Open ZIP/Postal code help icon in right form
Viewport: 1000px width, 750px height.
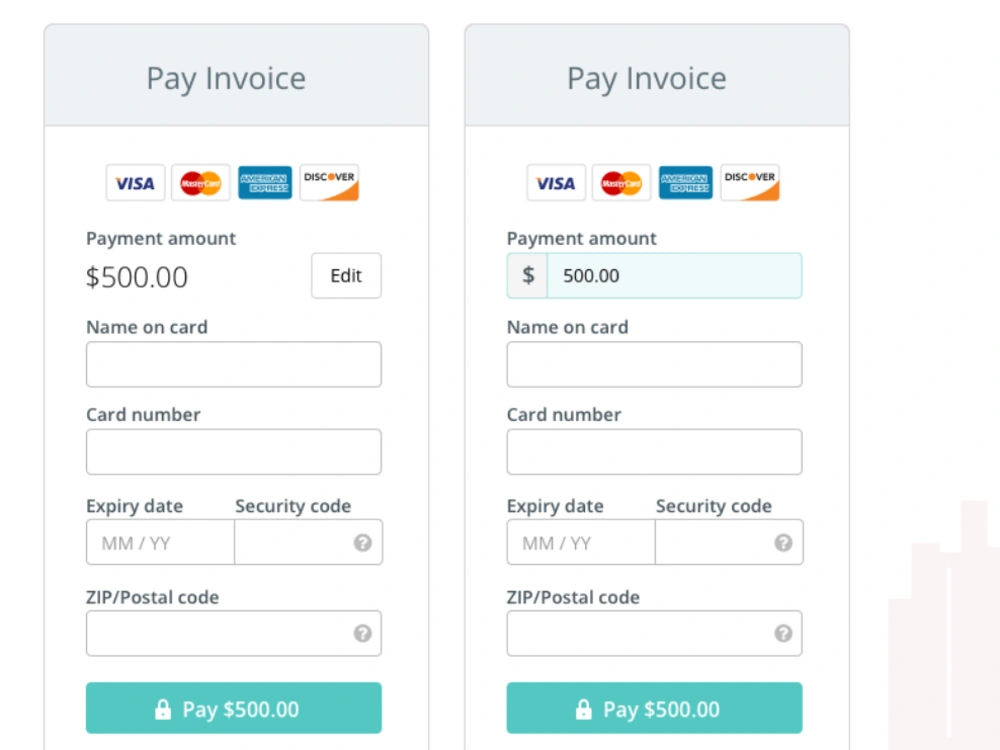pos(783,633)
